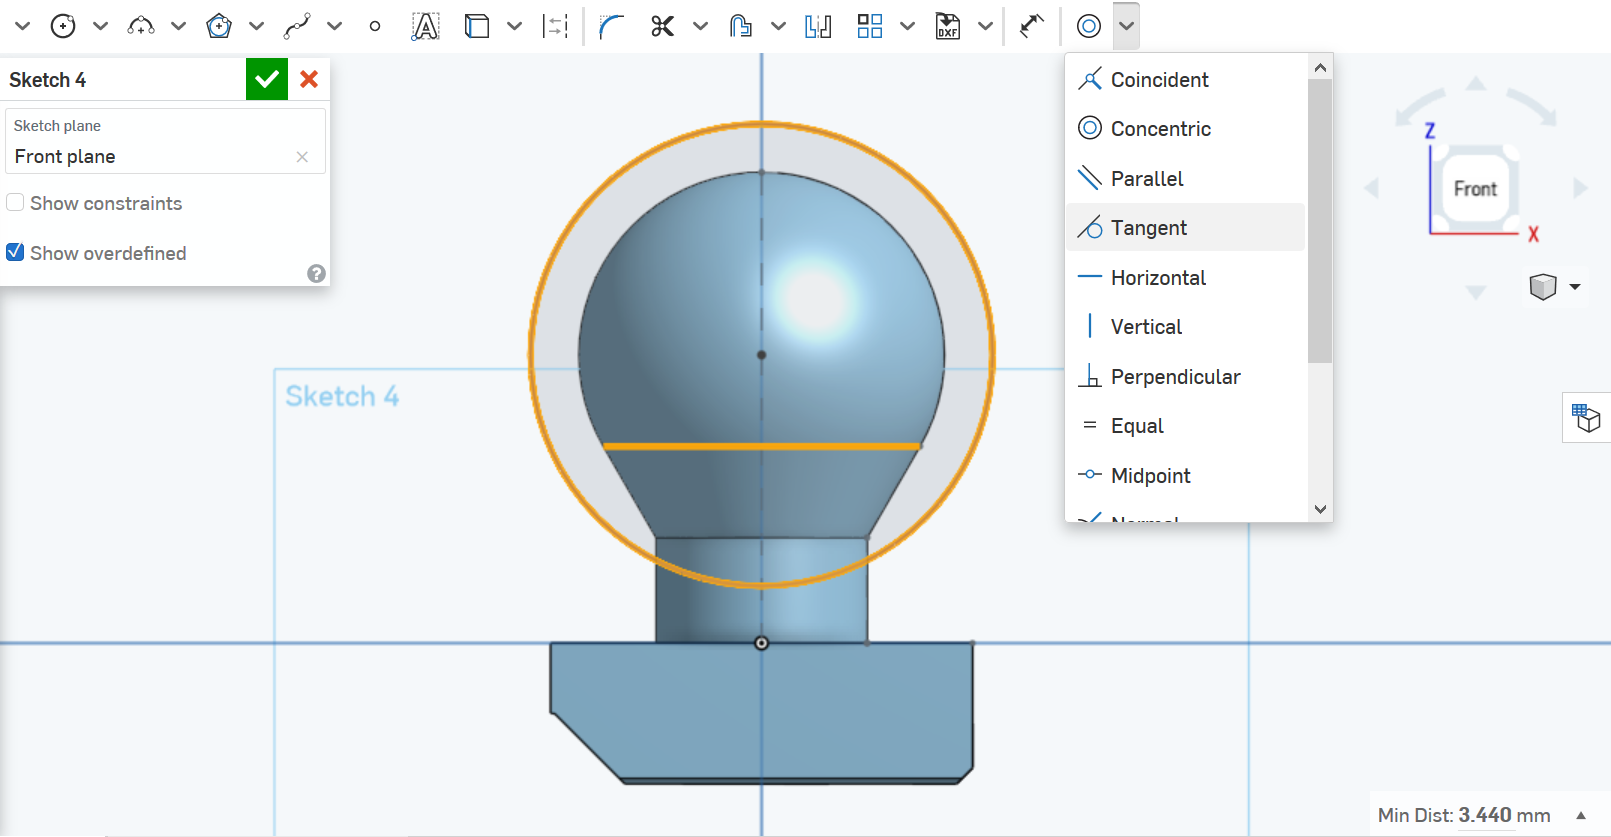Select the orange horizontal sketch line

pos(761,446)
